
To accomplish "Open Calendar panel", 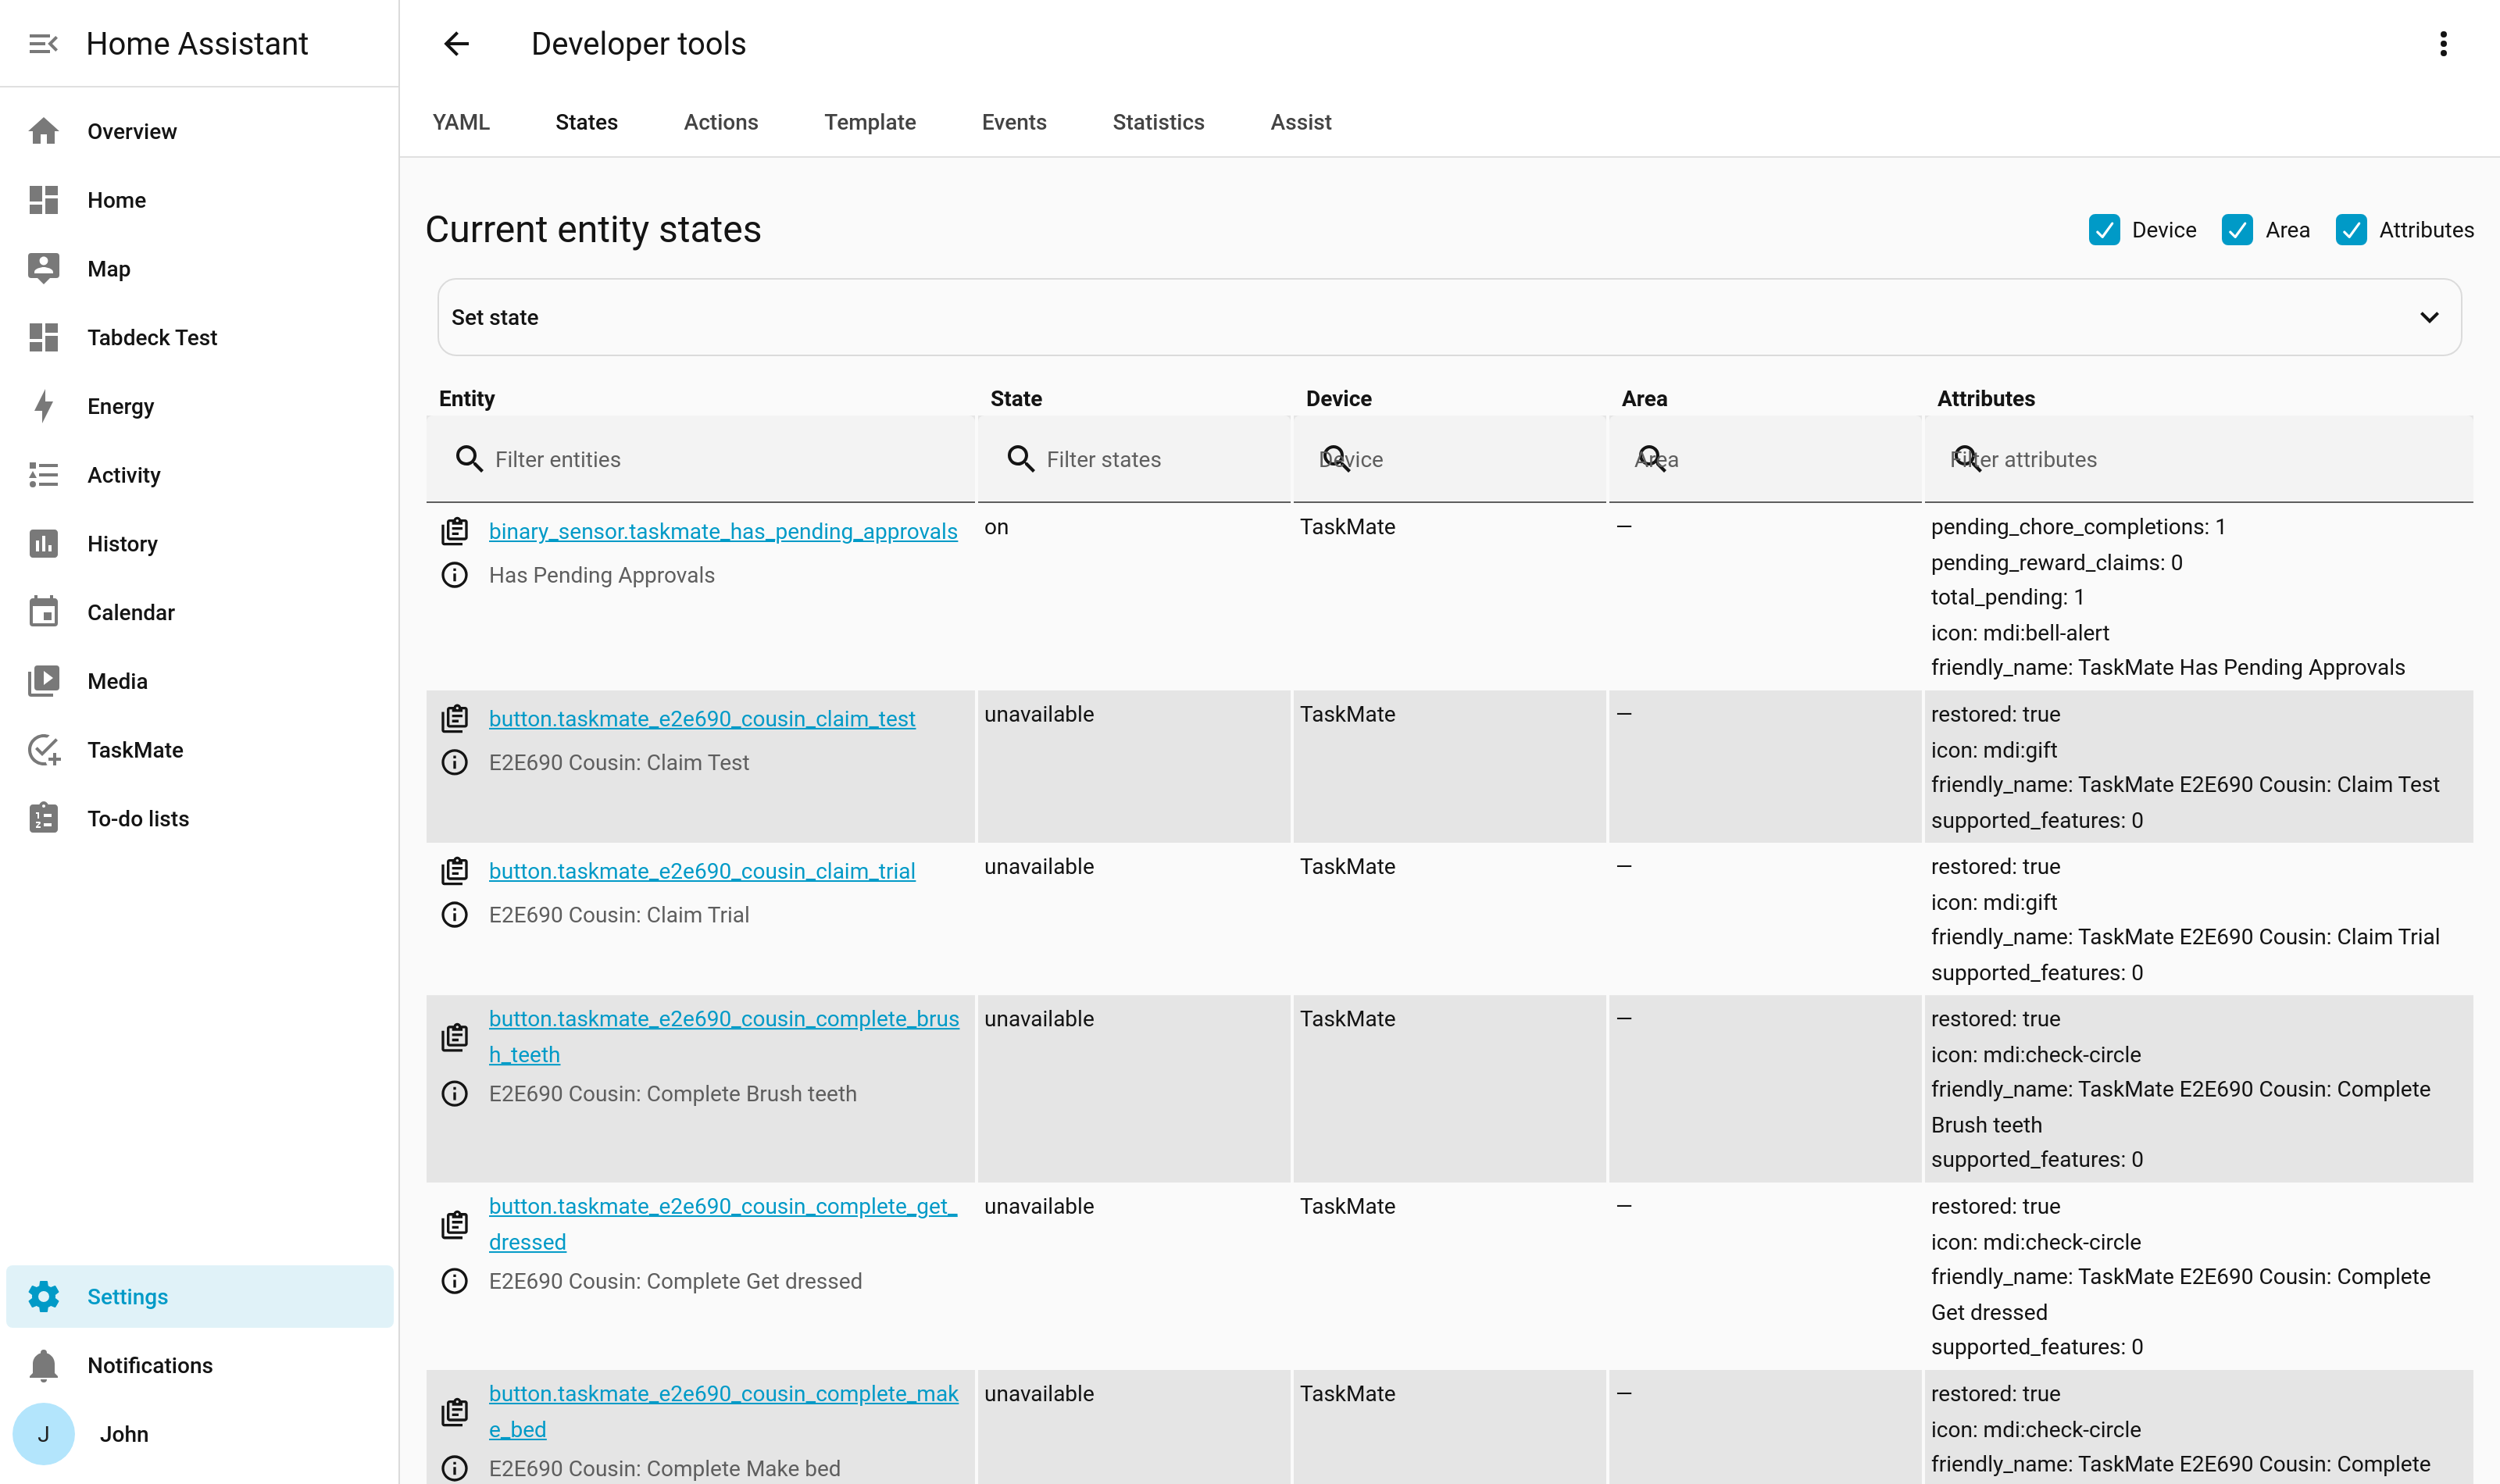I will [199, 612].
